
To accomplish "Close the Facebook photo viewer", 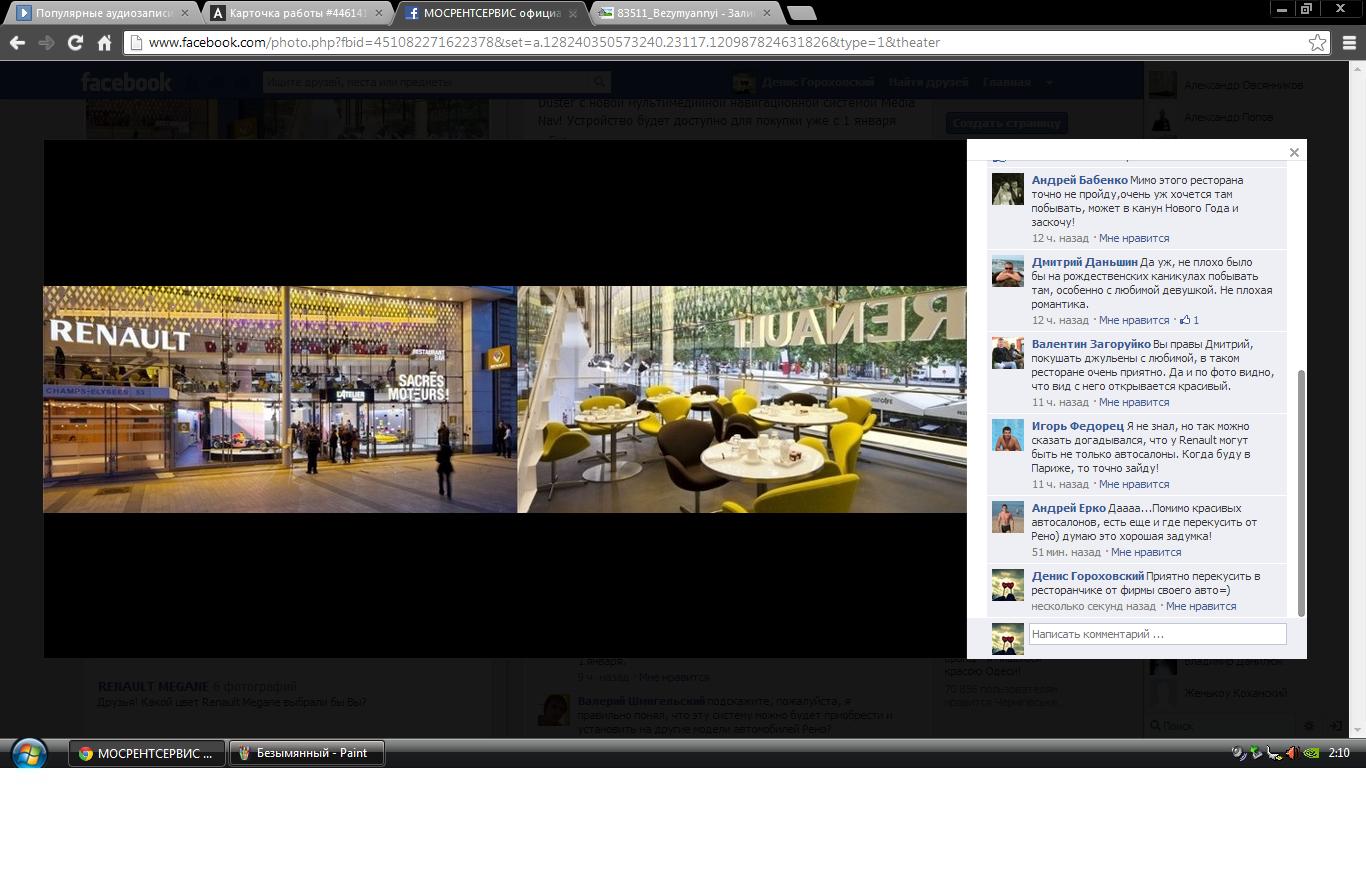I will [x=1294, y=152].
